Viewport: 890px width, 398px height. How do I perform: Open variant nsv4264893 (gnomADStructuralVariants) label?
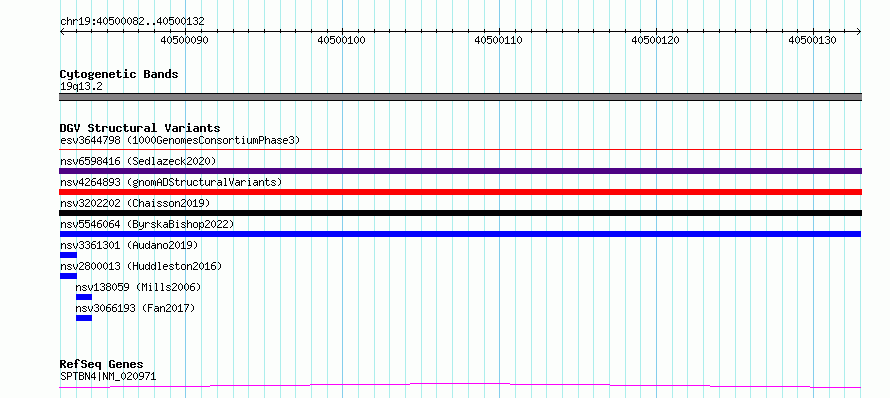click(x=171, y=182)
